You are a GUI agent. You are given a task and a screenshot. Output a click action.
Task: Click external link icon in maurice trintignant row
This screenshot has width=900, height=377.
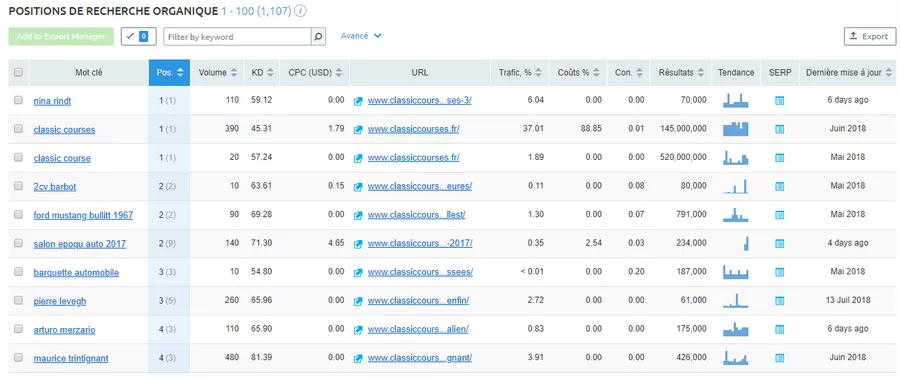click(x=358, y=359)
